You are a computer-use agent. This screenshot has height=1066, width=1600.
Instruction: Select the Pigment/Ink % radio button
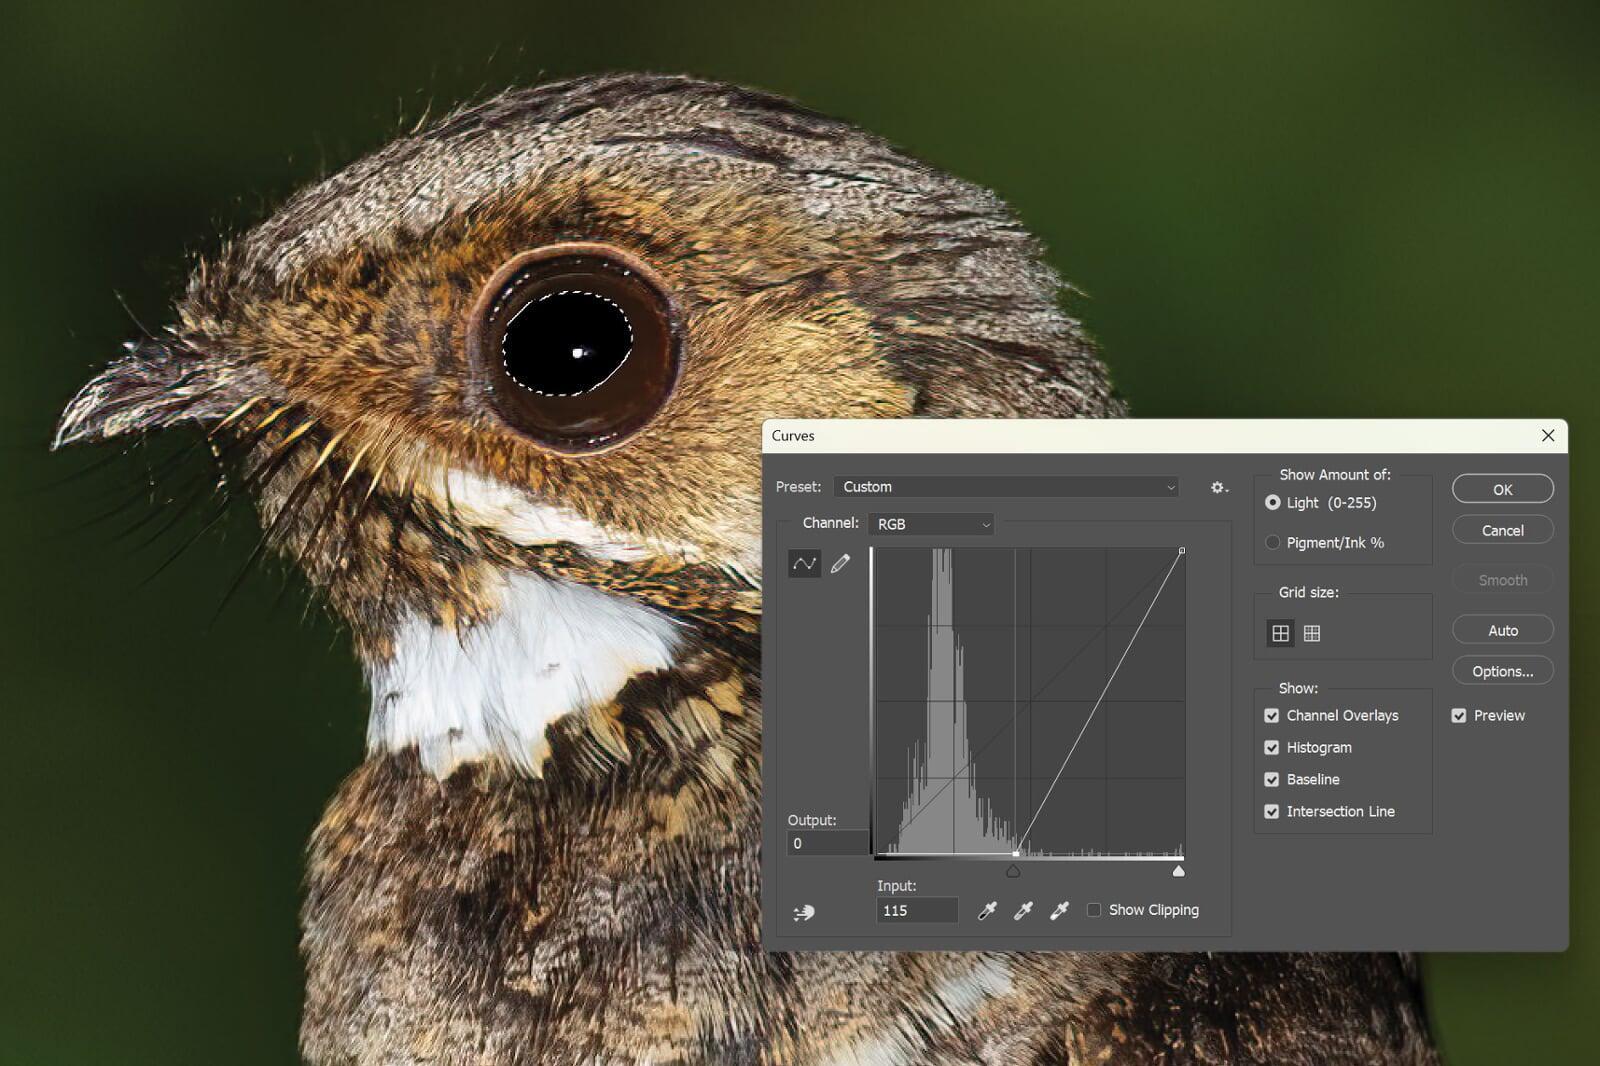pos(1271,542)
